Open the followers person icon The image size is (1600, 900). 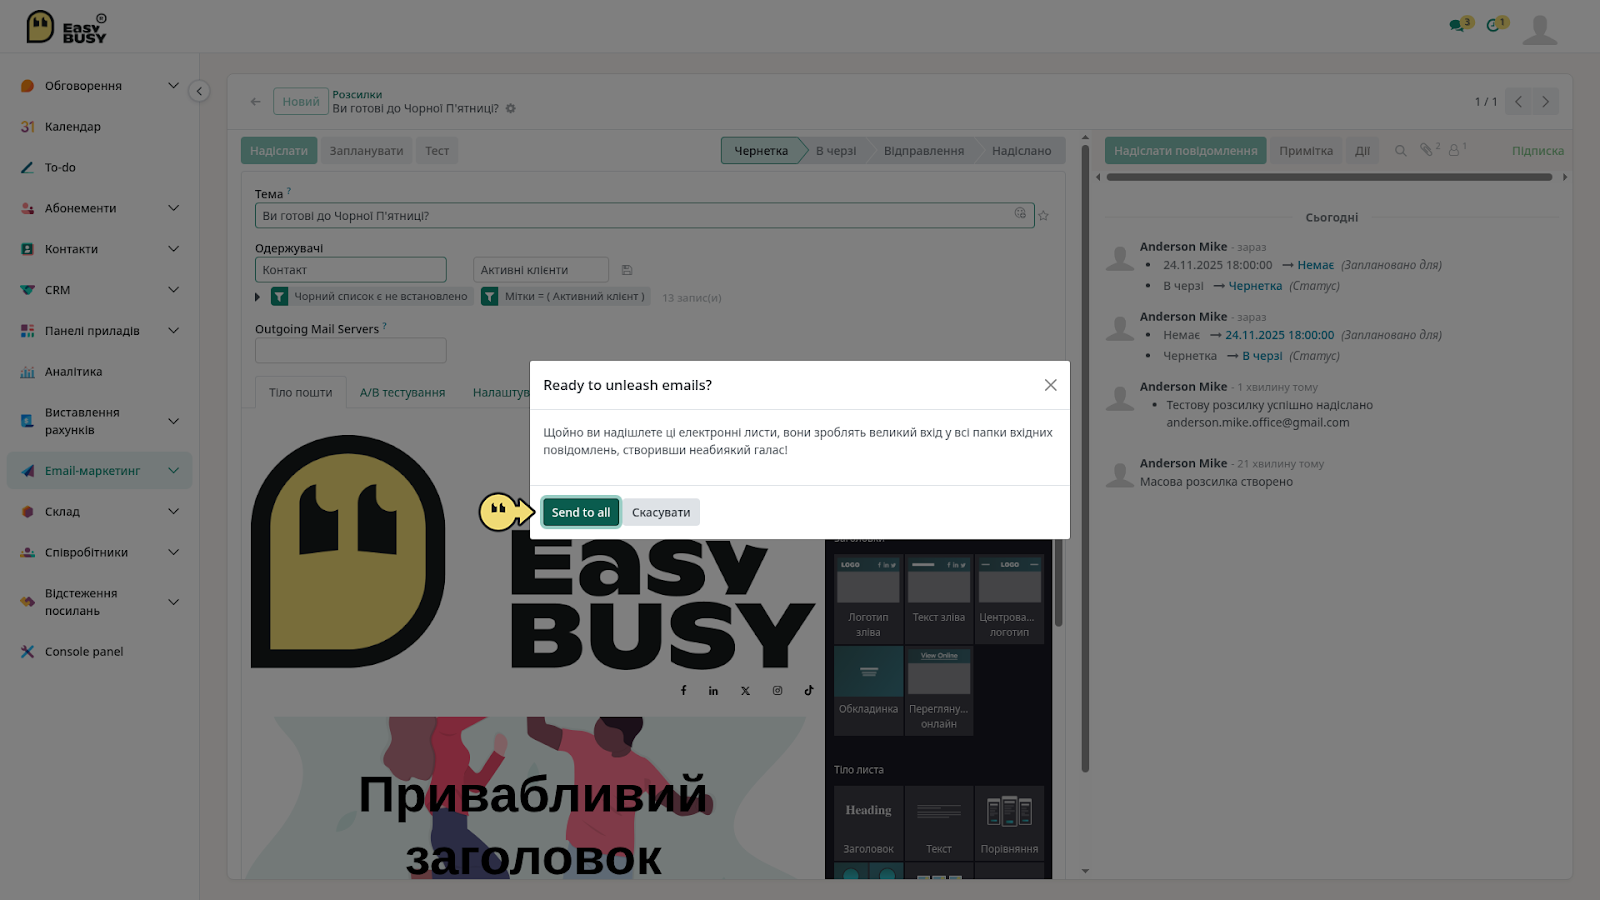[1456, 150]
